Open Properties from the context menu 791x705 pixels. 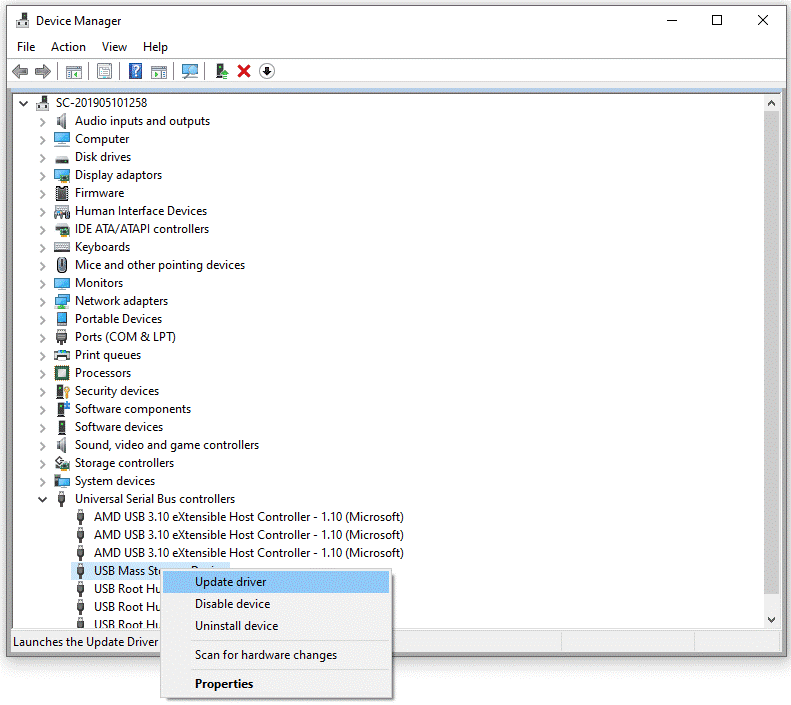(224, 684)
